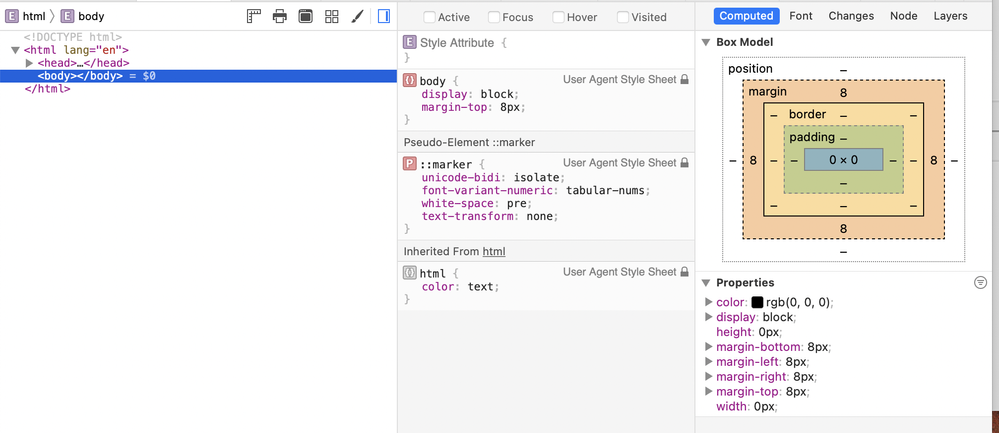Select the closing html tag in DOM tree

point(47,89)
